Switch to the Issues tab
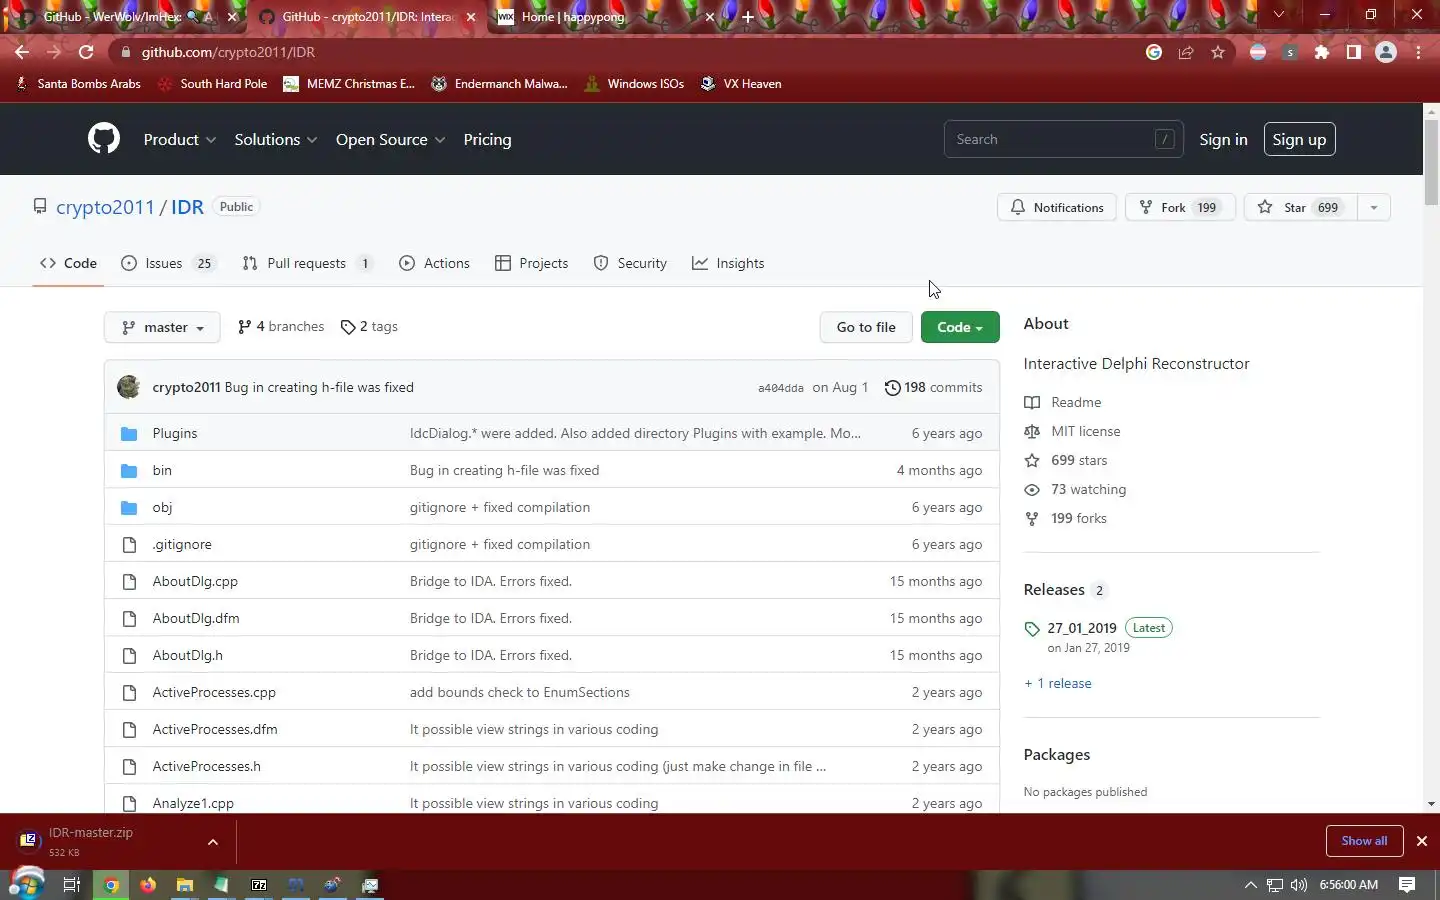The width and height of the screenshot is (1440, 900). click(168, 263)
